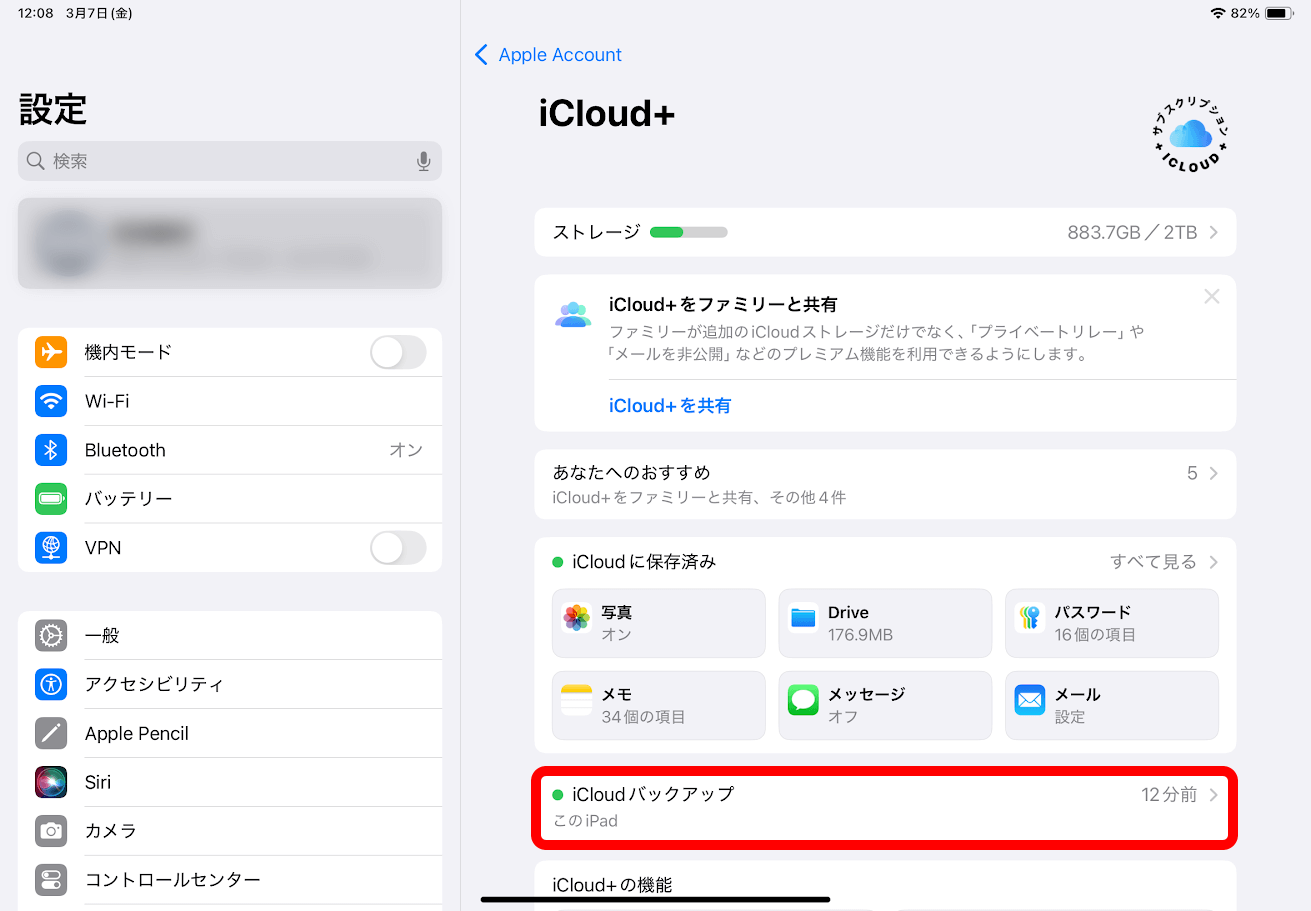
Task: Expand iCloud Backup (iCloudバックアップ) row
Action: 1213,795
